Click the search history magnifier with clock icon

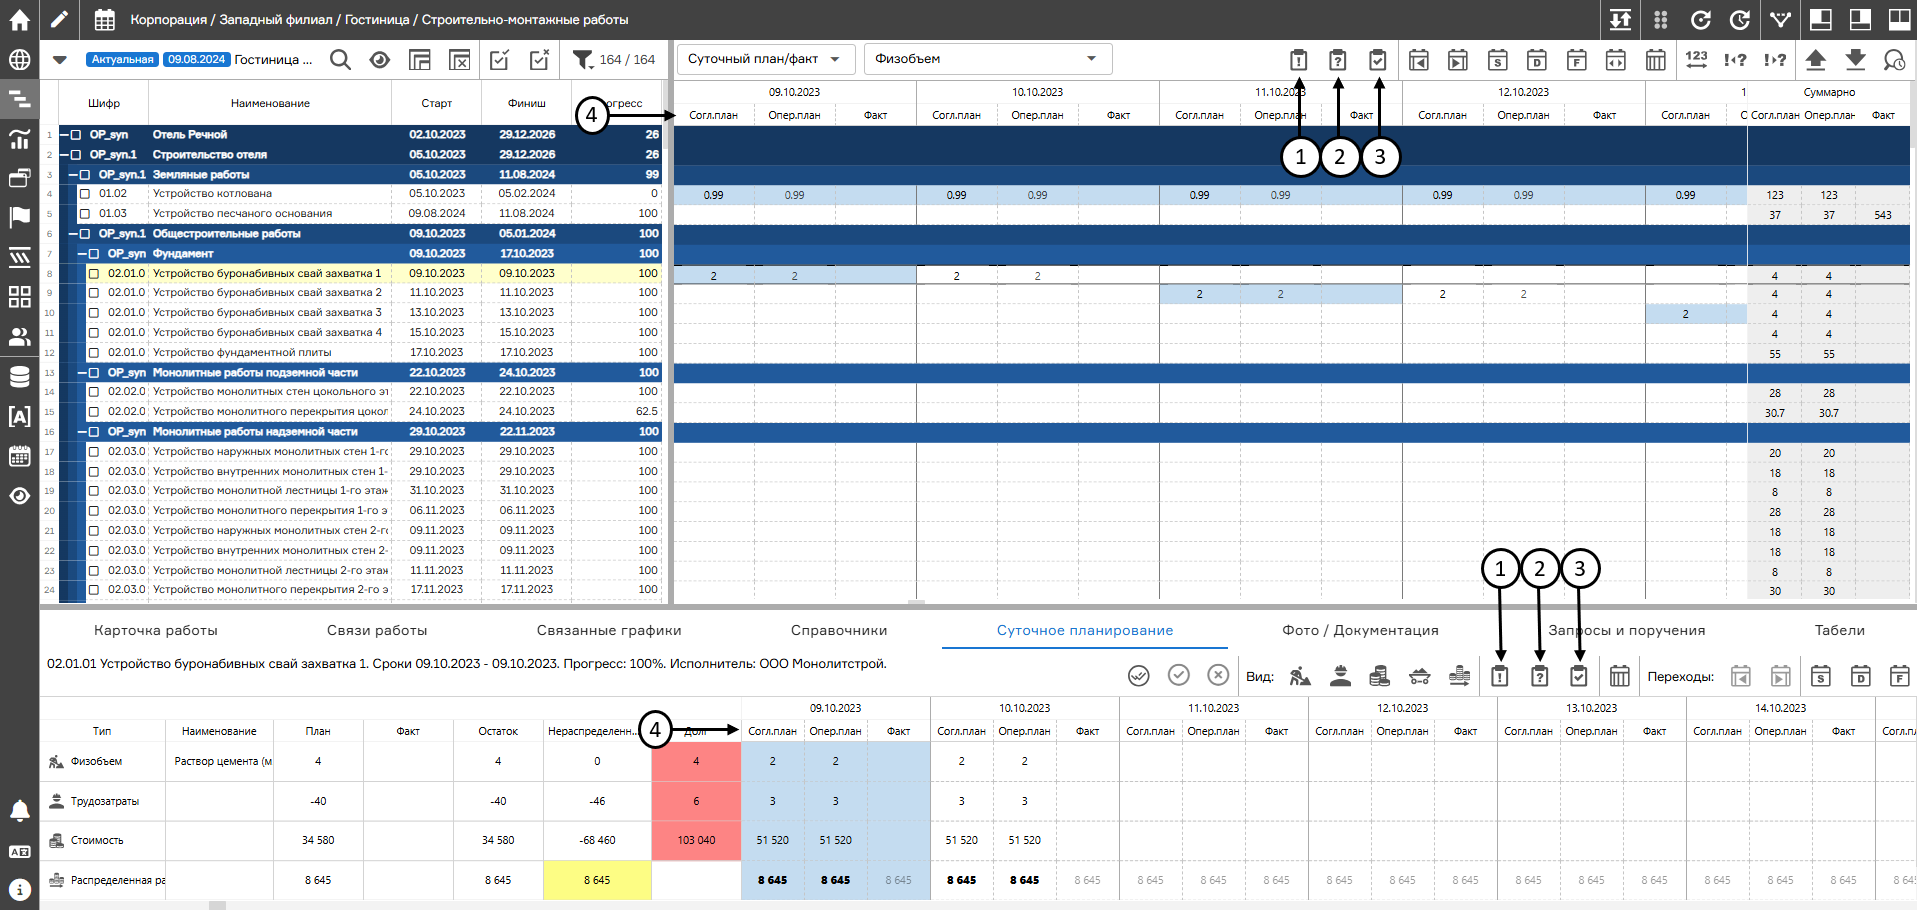click(x=1894, y=60)
